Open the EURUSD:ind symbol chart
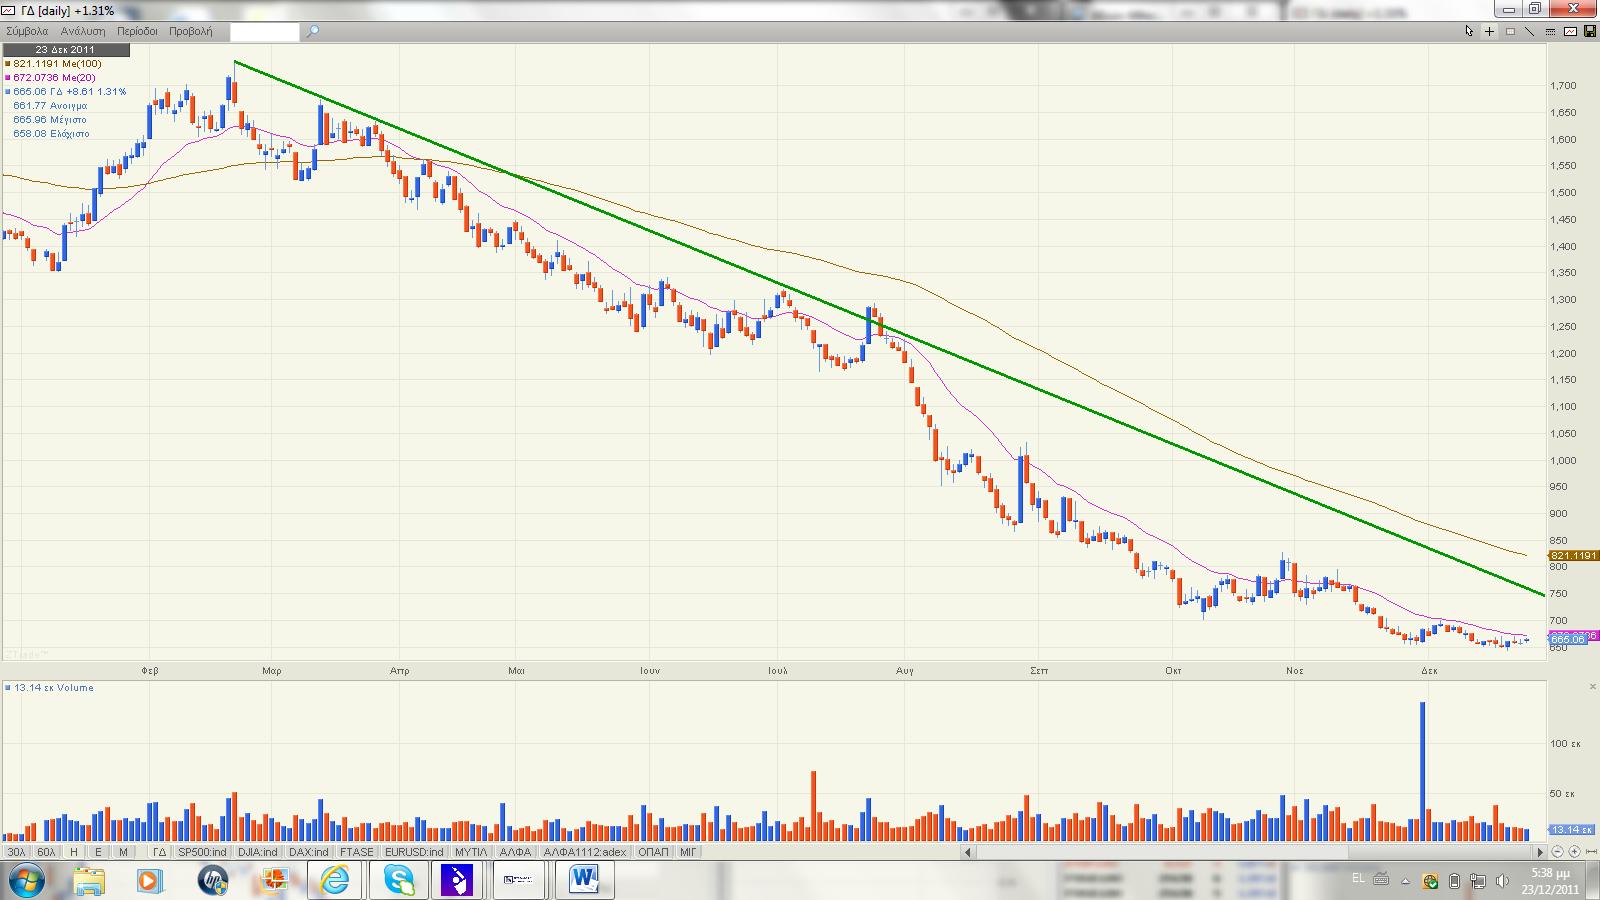Screen dimensions: 1600x900 click(414, 852)
